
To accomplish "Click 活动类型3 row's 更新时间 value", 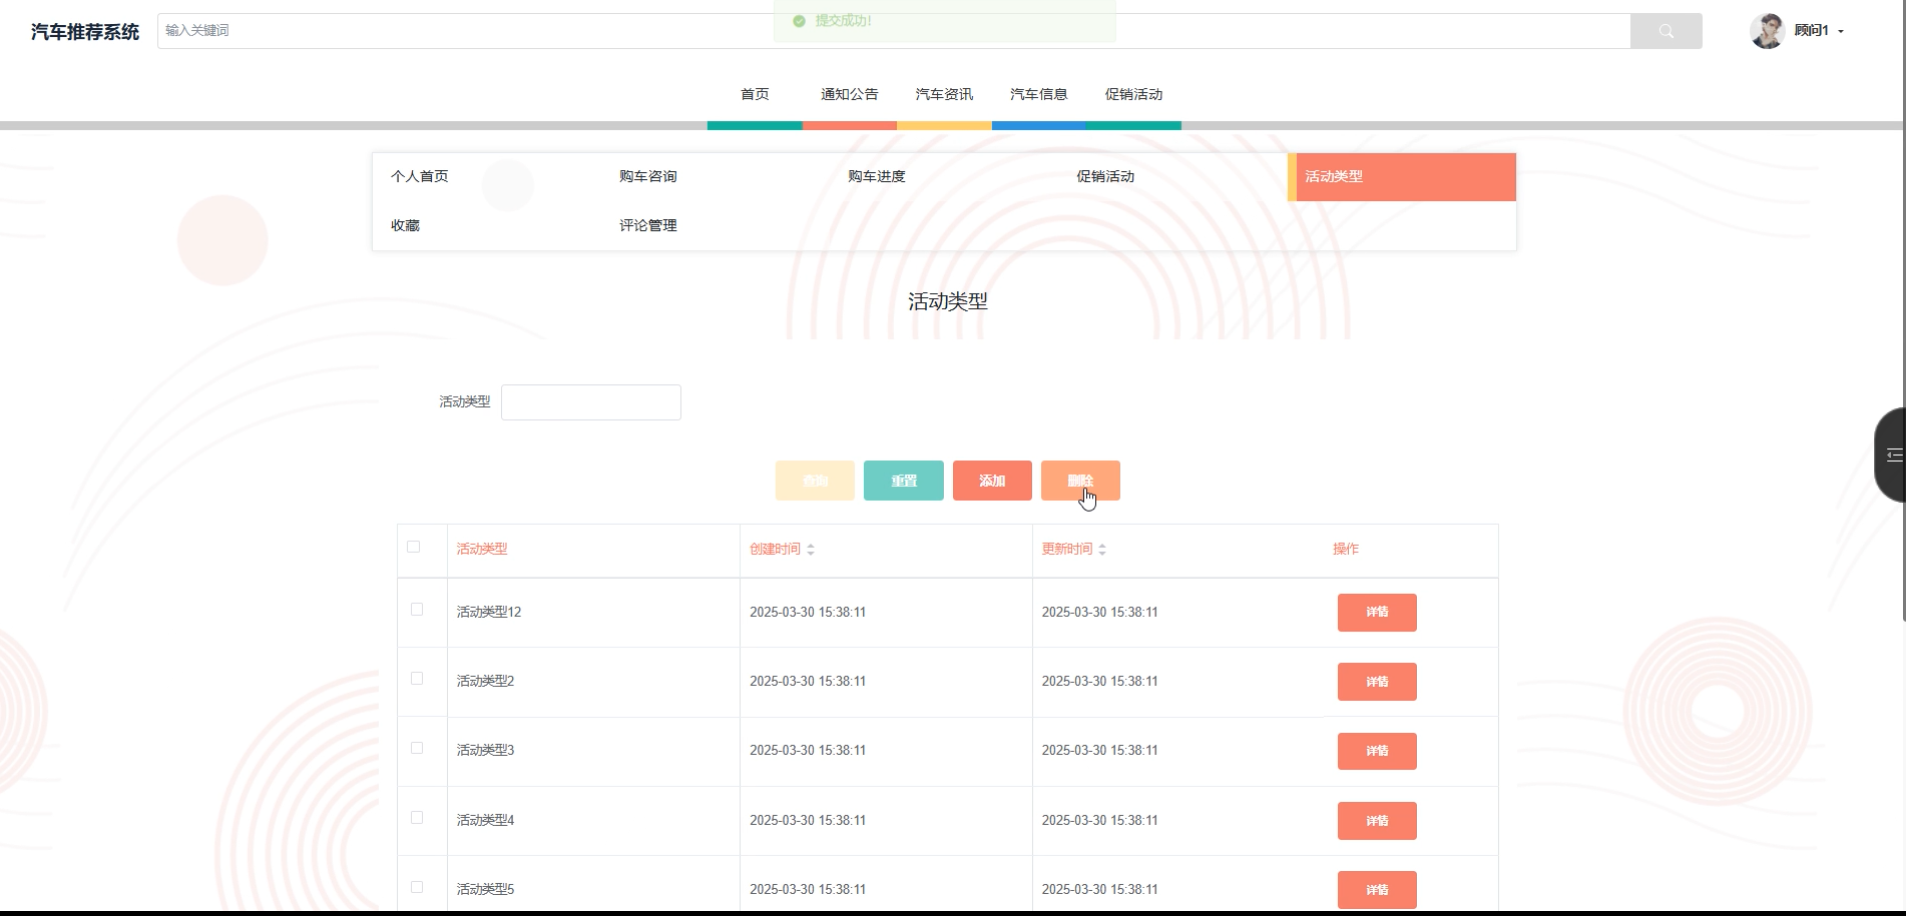I will pyautogui.click(x=1100, y=750).
